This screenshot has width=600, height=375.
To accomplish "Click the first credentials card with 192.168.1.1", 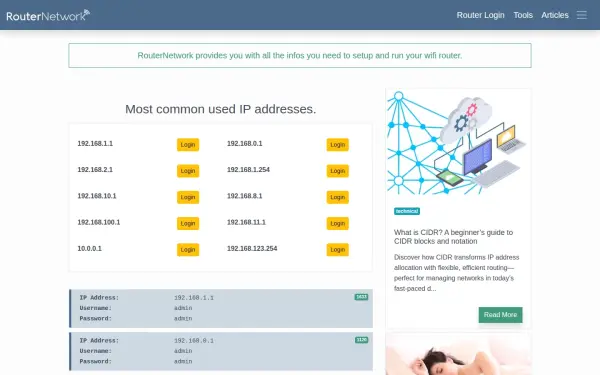I will point(221,308).
